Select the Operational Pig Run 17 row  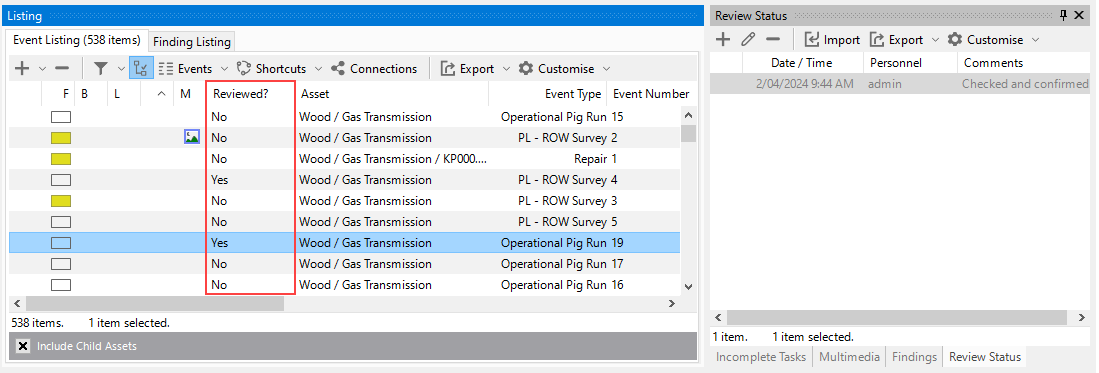(344, 264)
